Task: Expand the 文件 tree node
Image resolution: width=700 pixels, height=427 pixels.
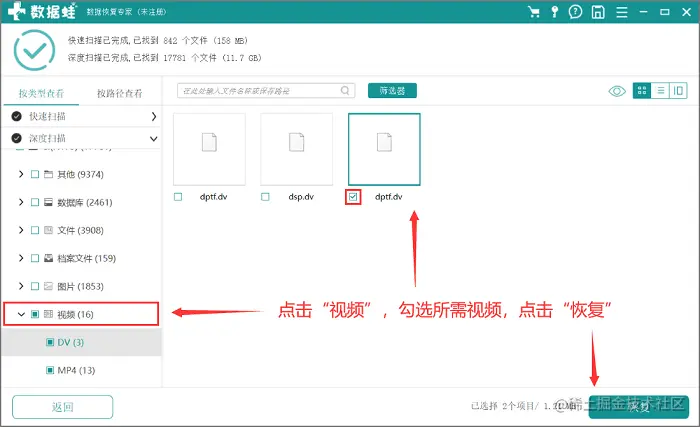Action: pos(21,230)
